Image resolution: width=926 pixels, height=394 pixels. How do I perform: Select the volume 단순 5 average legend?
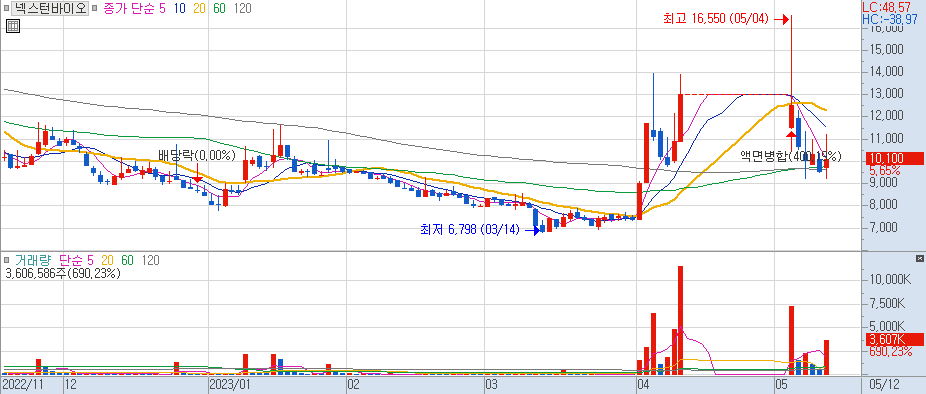click(76, 261)
